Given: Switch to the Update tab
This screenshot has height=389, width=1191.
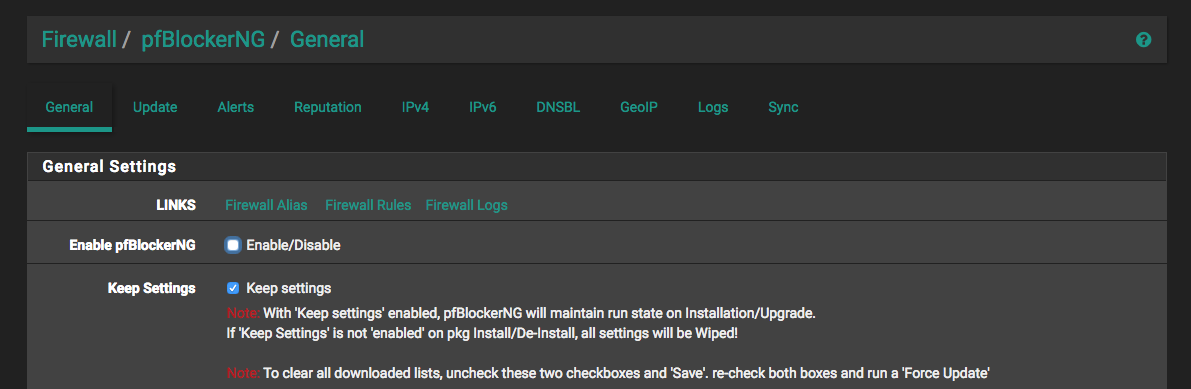Looking at the screenshot, I should coord(155,107).
